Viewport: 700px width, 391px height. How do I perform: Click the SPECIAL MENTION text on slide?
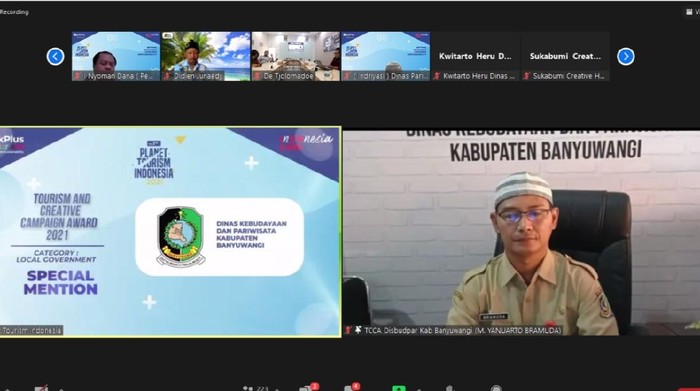point(61,283)
